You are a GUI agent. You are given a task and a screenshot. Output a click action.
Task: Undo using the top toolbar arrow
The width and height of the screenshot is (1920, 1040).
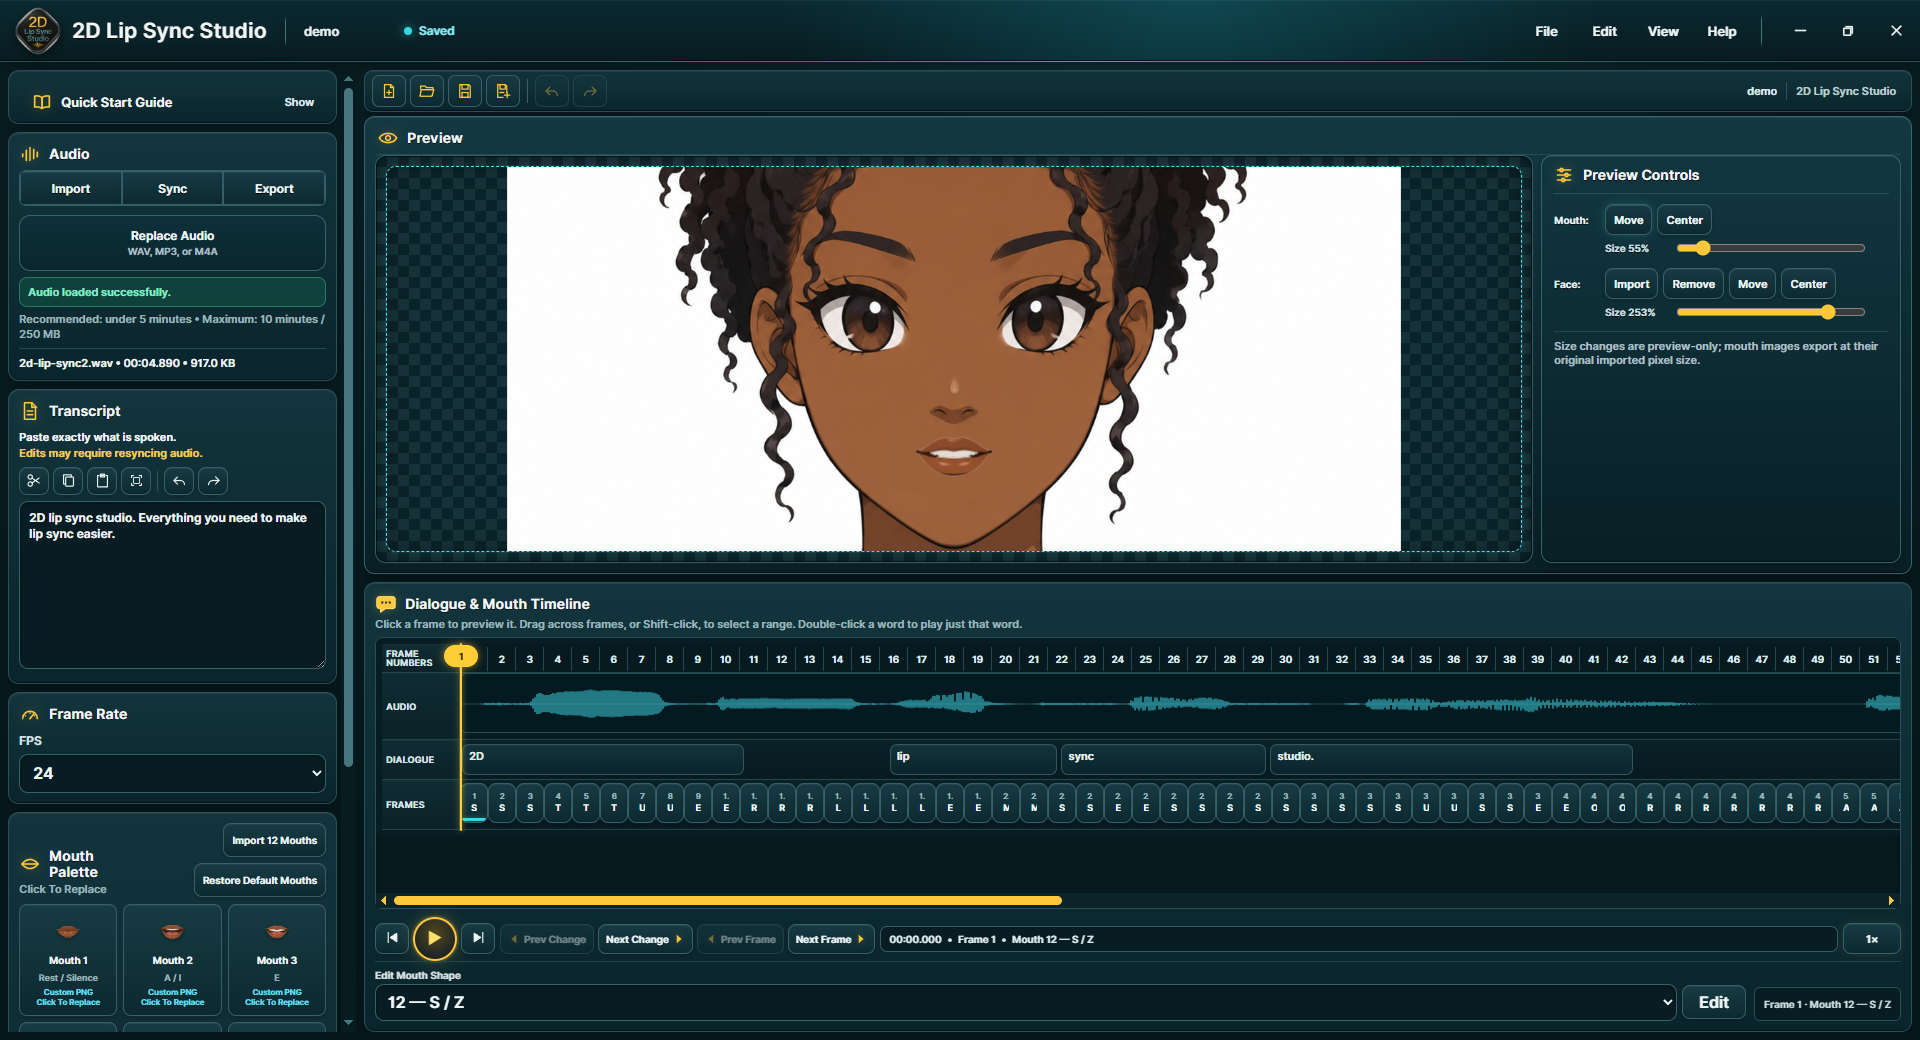click(x=552, y=91)
